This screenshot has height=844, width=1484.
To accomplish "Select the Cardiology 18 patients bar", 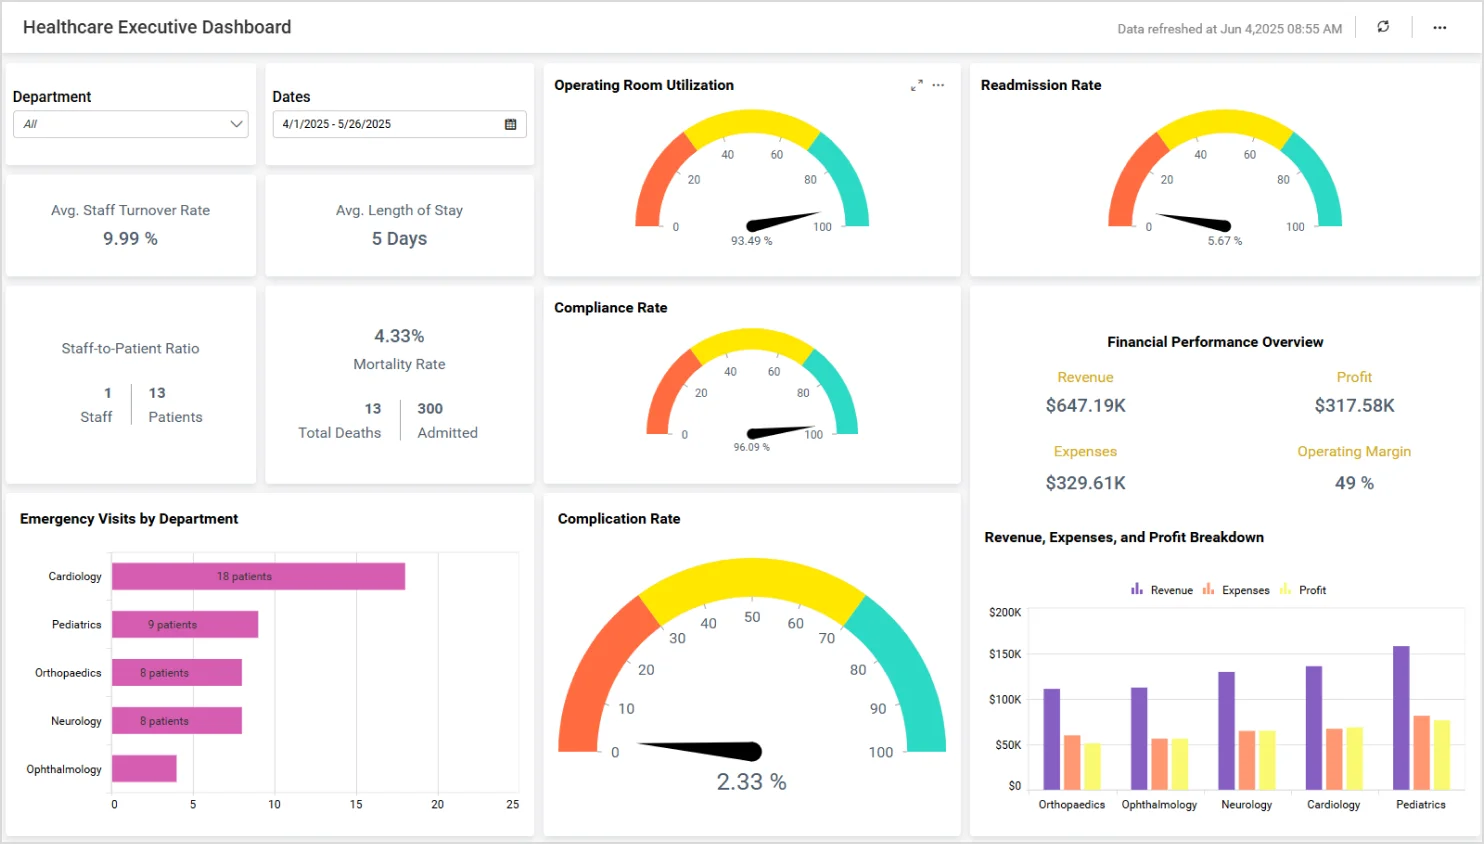I will point(258,577).
